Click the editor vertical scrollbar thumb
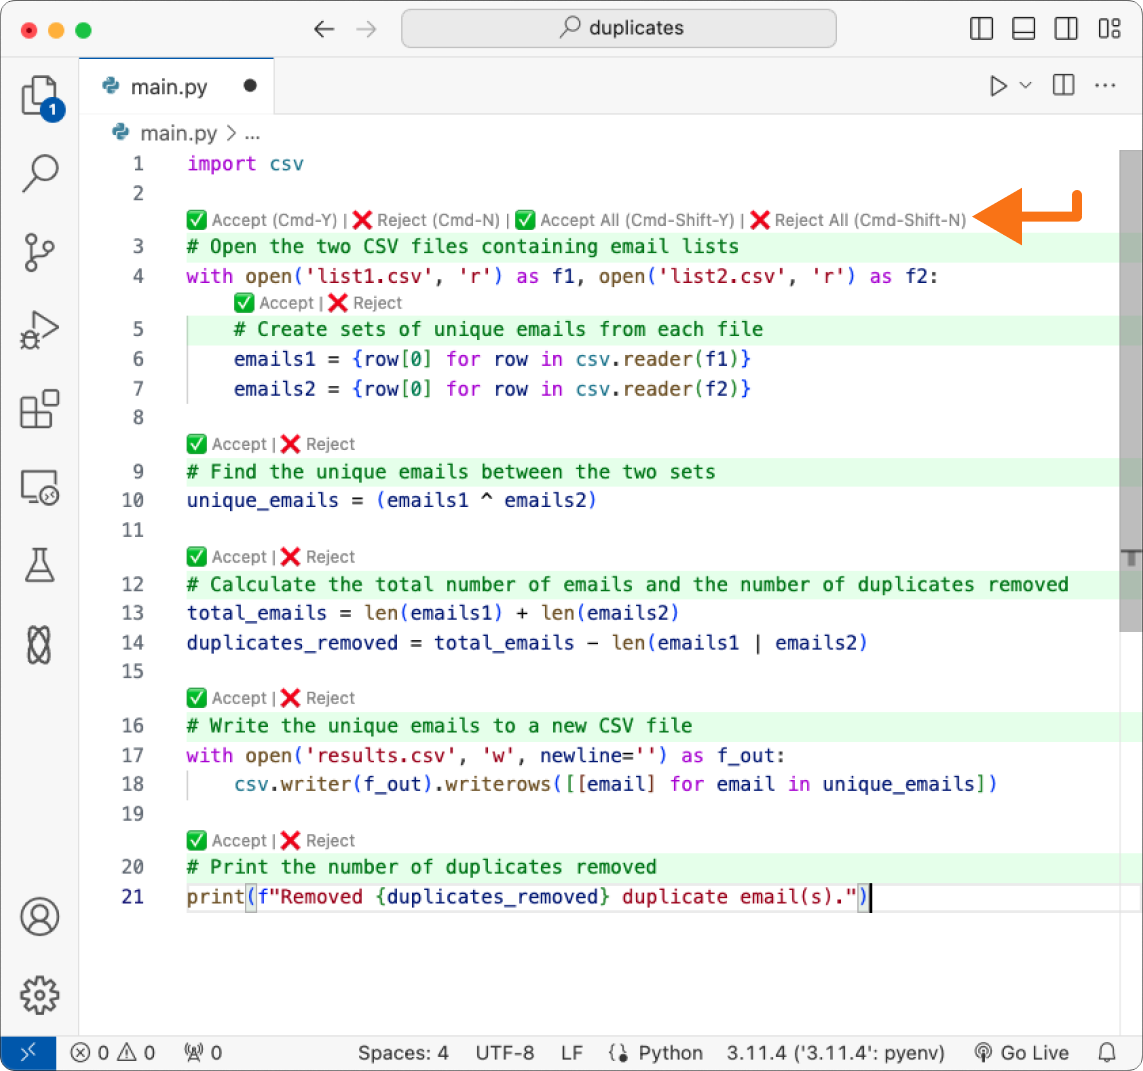1143x1071 pixels. [x=1130, y=390]
